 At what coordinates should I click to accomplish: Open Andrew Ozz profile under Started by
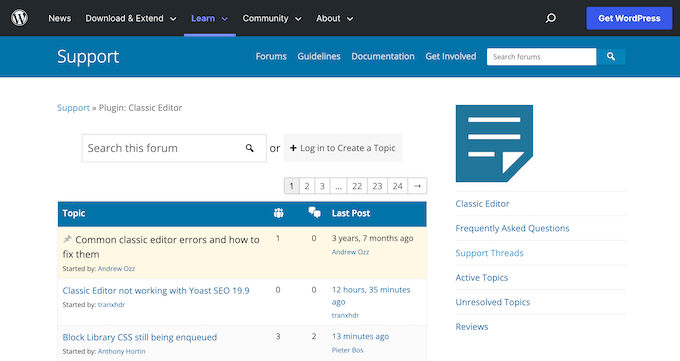[116, 269]
